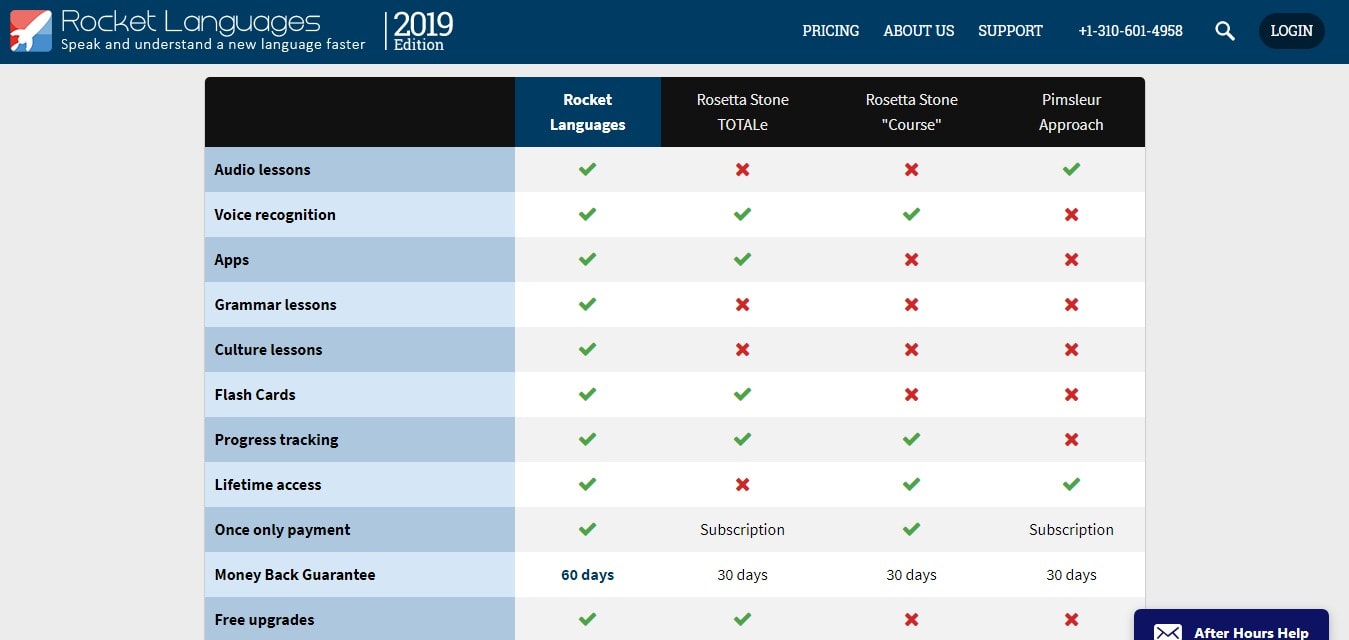Click the Rosetta Stone "Course" column header
This screenshot has width=1349, height=640.
tap(911, 112)
